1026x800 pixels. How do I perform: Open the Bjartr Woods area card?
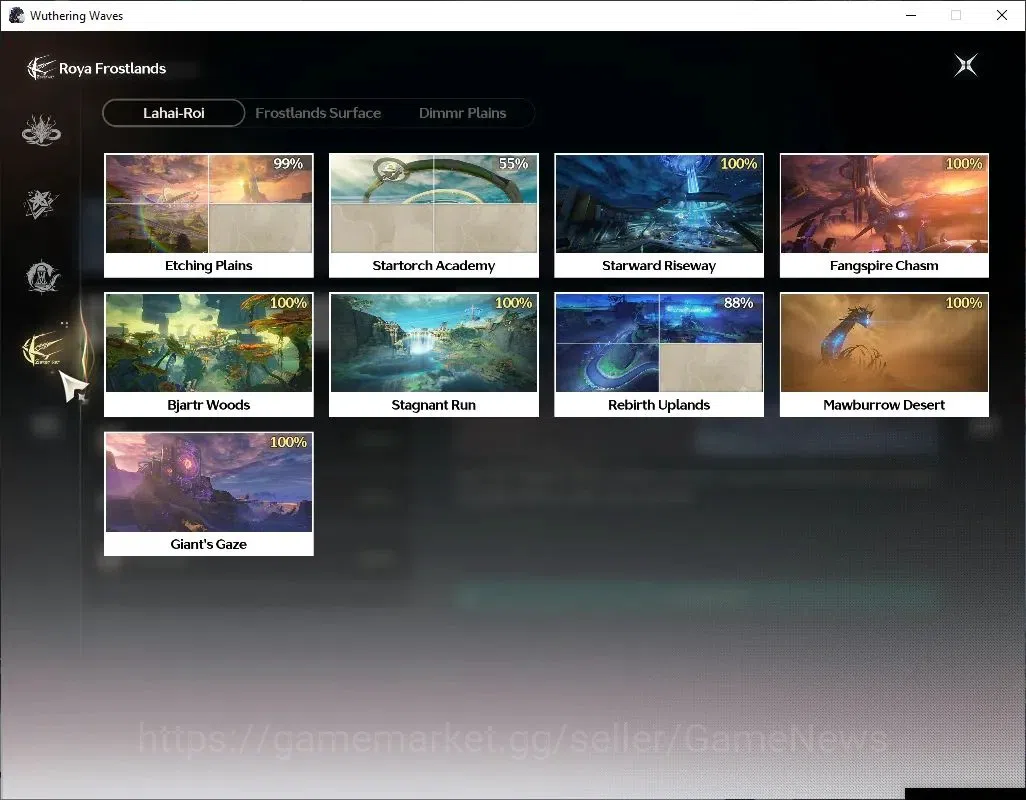209,355
